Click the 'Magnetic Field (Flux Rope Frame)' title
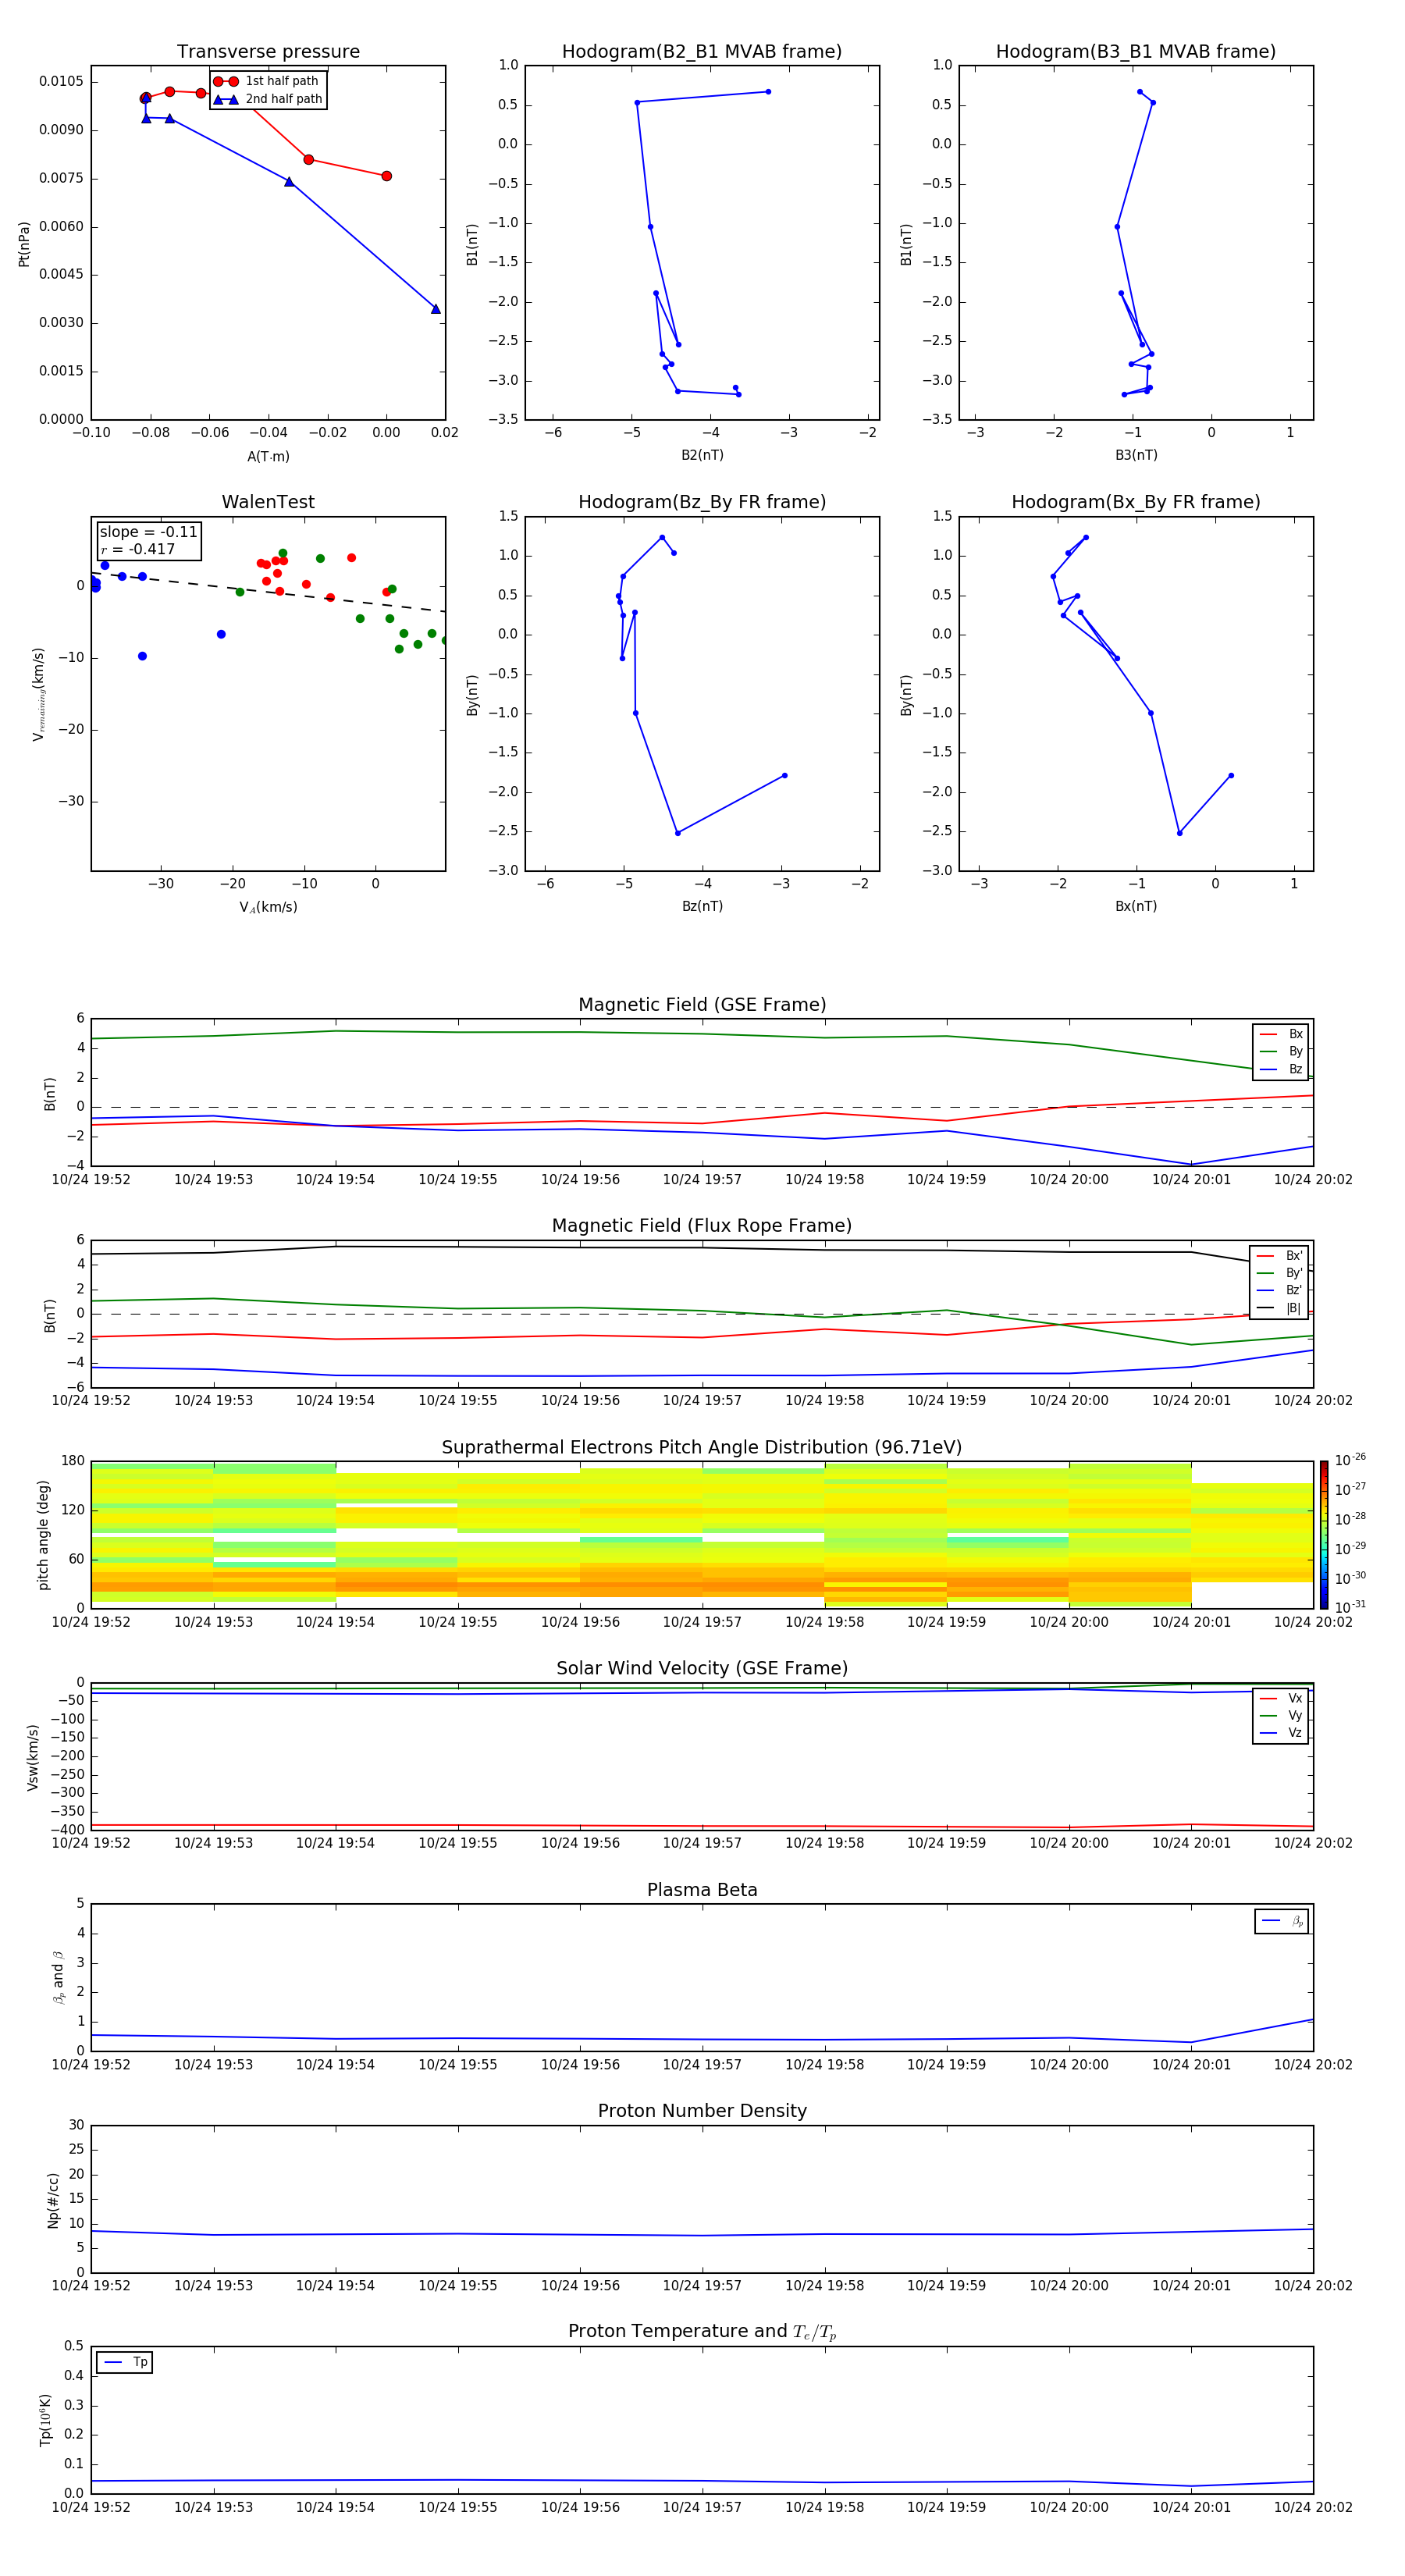Screen dimensions: 1405x2576 tap(702, 1226)
